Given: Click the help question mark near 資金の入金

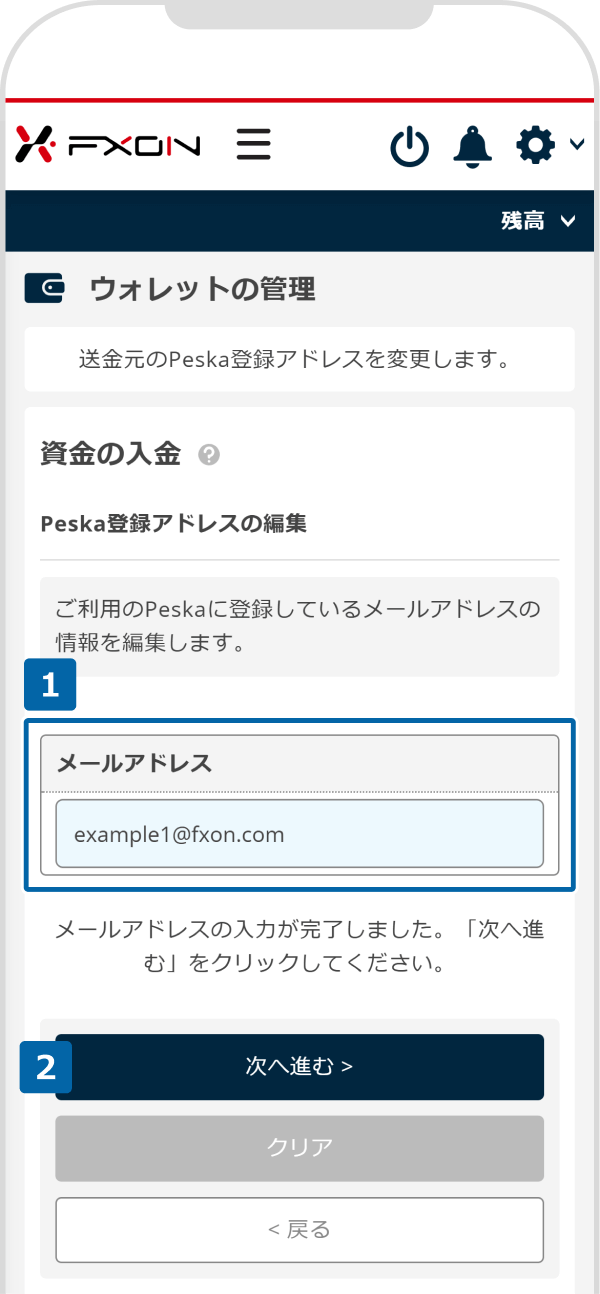Looking at the screenshot, I should point(209,455).
